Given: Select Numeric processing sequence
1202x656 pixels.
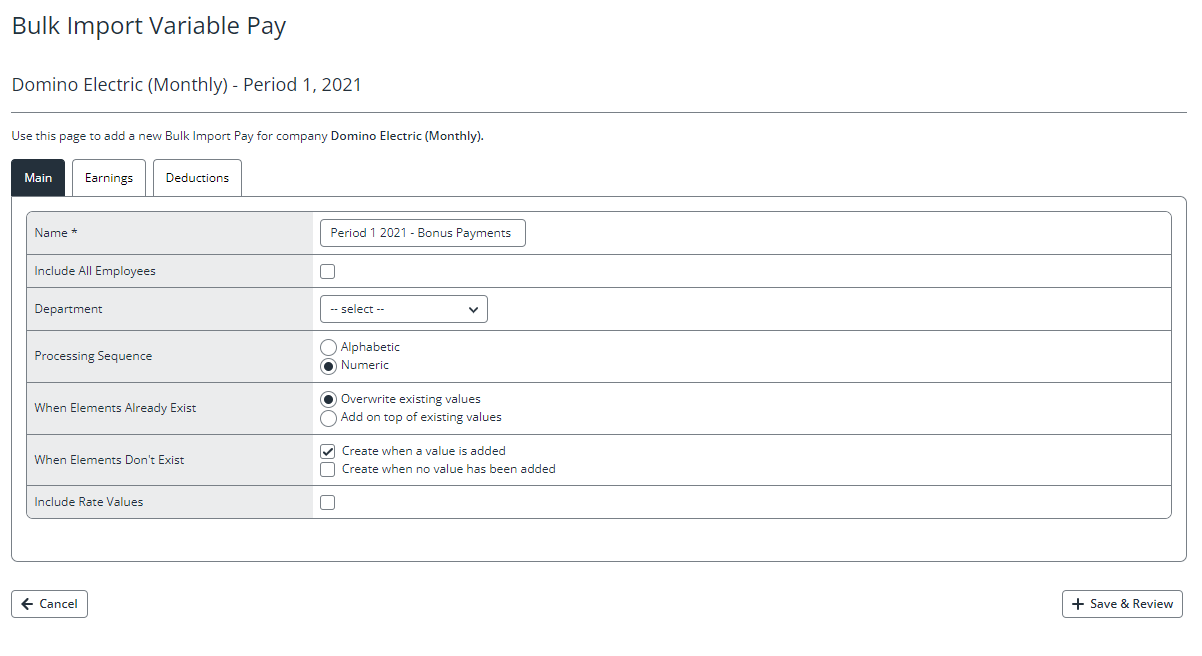Looking at the screenshot, I should (328, 365).
